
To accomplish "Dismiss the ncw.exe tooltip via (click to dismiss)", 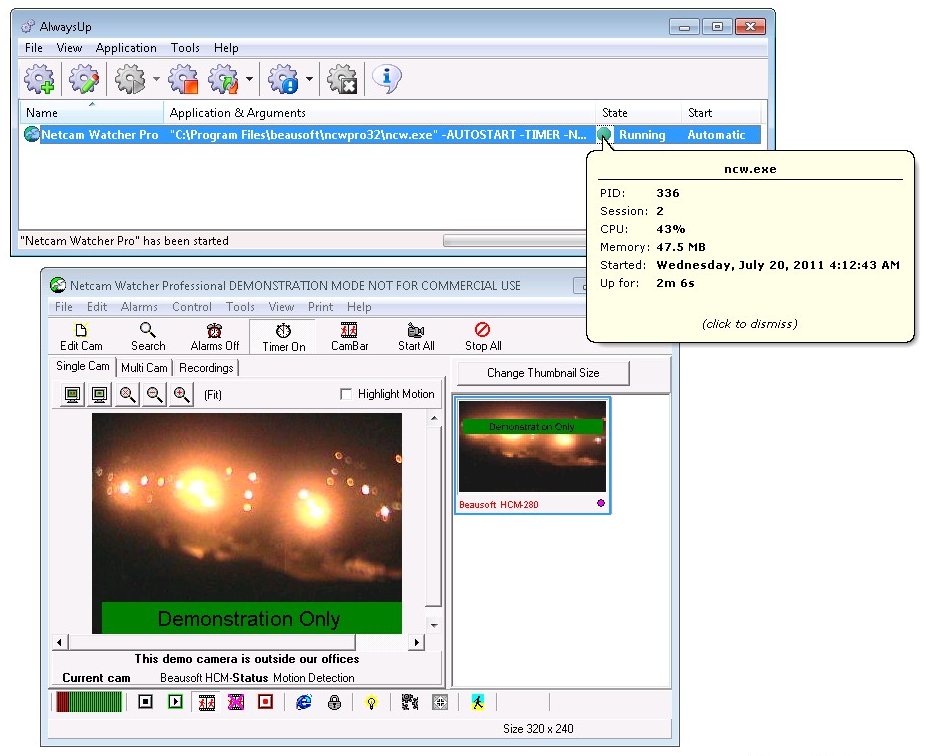I will [x=750, y=324].
